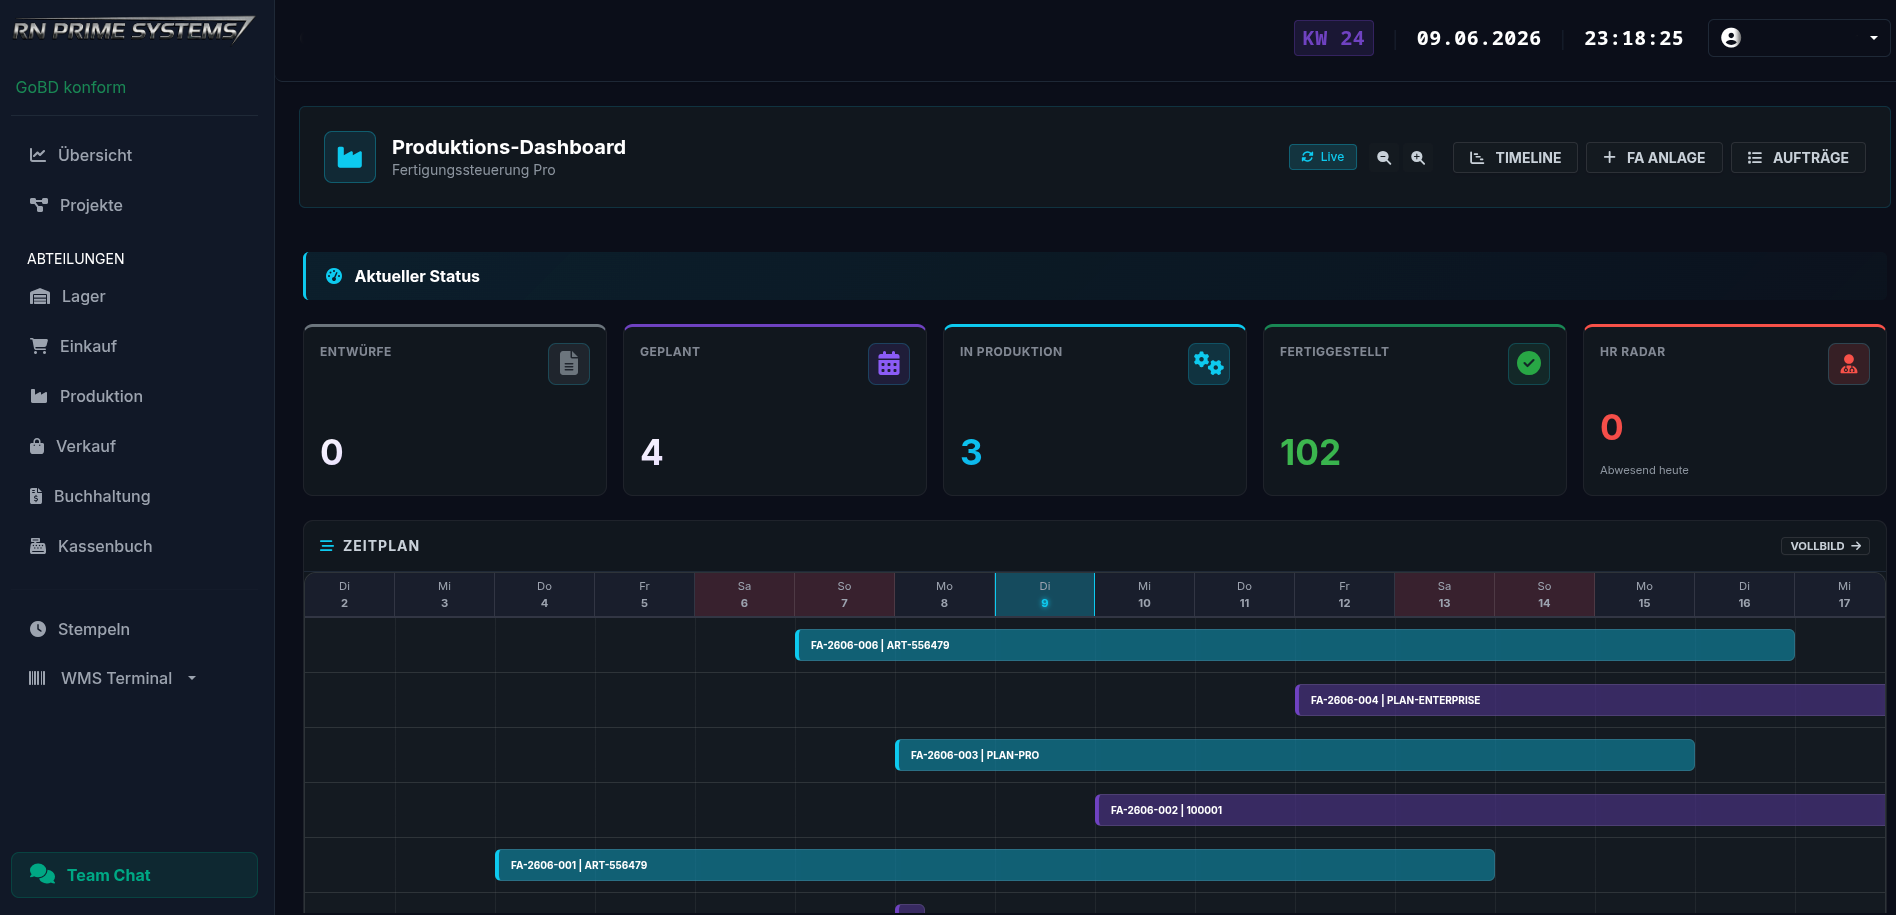Open the Entwürfe card showing 0

coord(455,410)
